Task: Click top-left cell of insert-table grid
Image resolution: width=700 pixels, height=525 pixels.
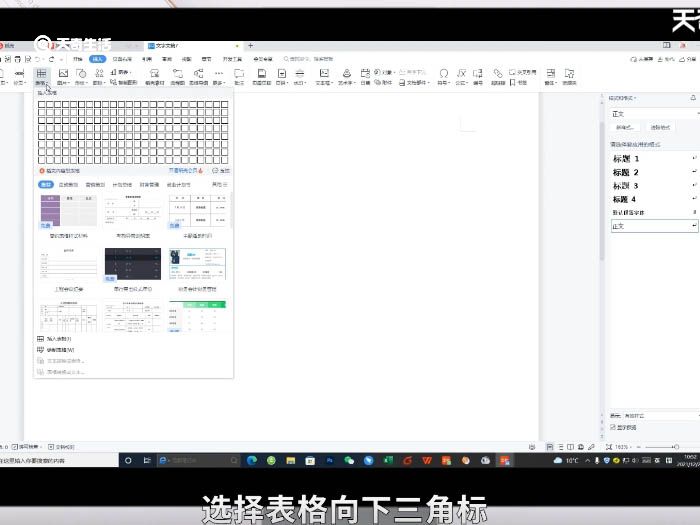Action: (42, 104)
